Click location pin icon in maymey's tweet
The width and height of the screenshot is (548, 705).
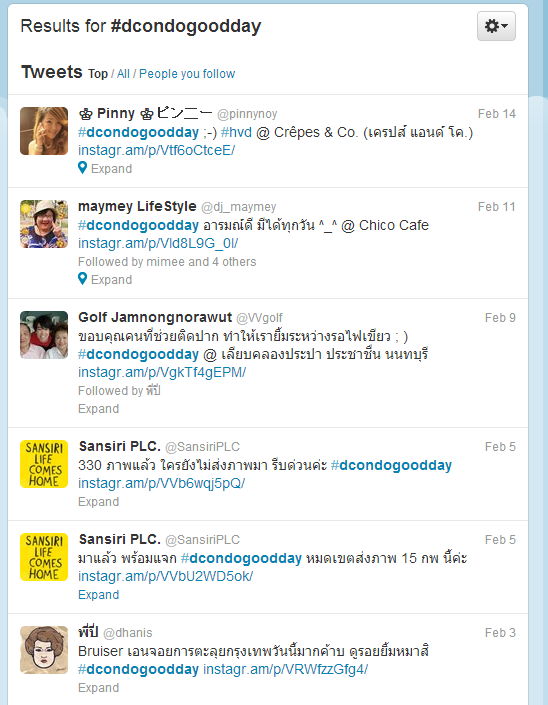(82, 279)
